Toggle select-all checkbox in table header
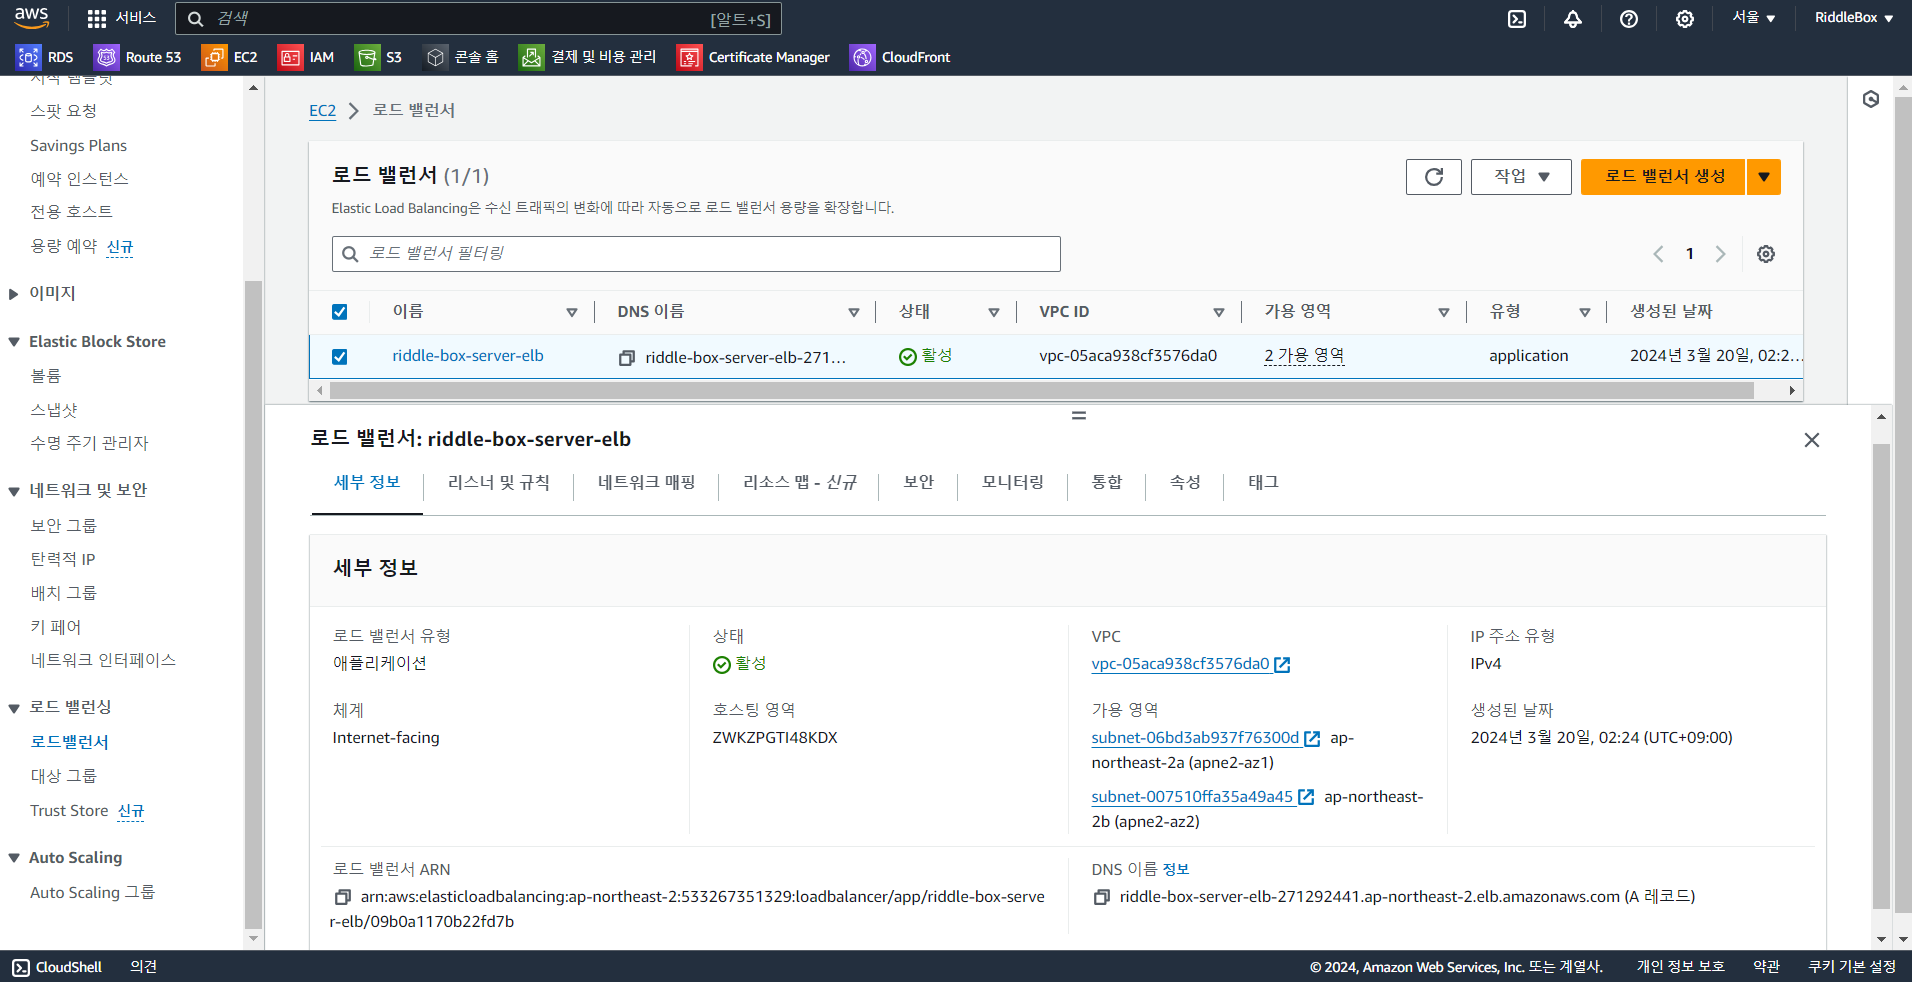This screenshot has height=982, width=1912. click(x=340, y=312)
